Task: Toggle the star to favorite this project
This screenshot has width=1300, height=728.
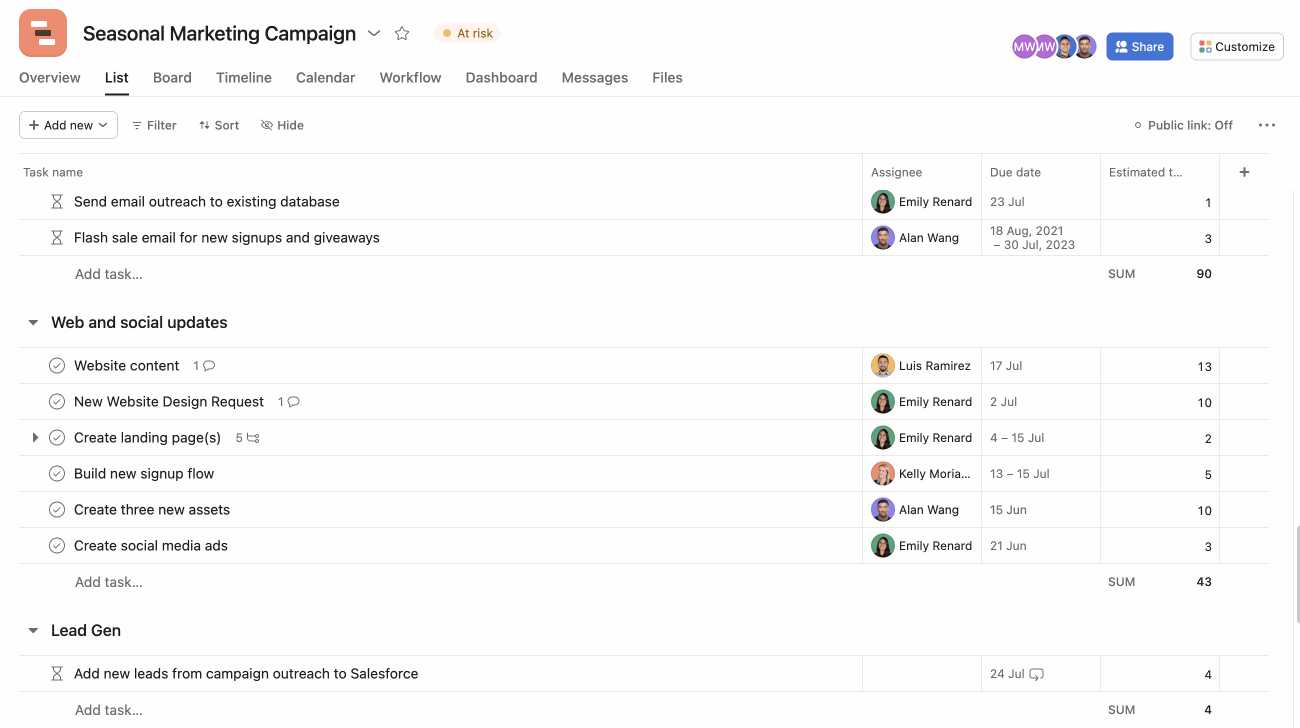Action: pos(401,32)
